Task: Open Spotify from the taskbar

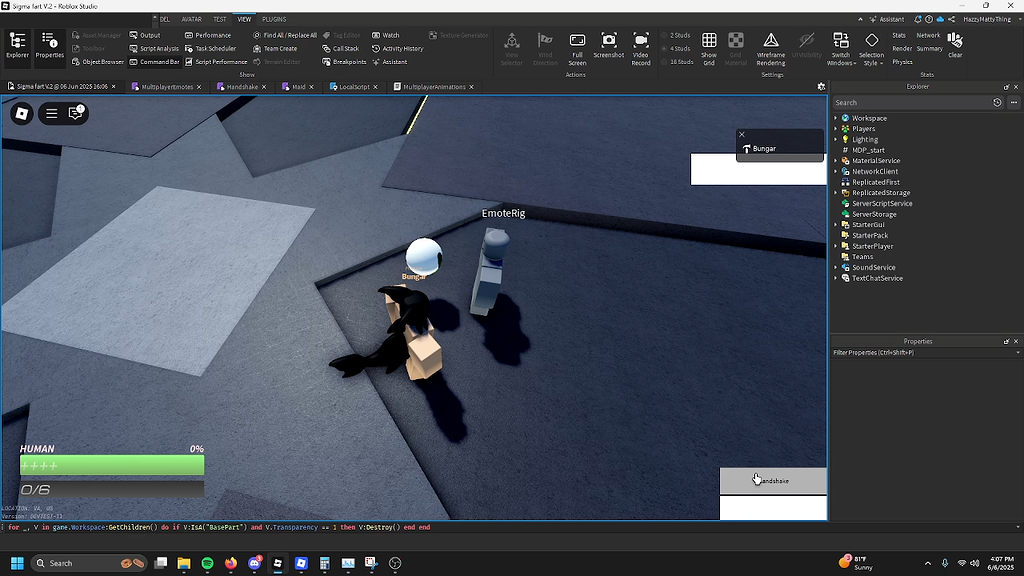Action: click(x=207, y=563)
